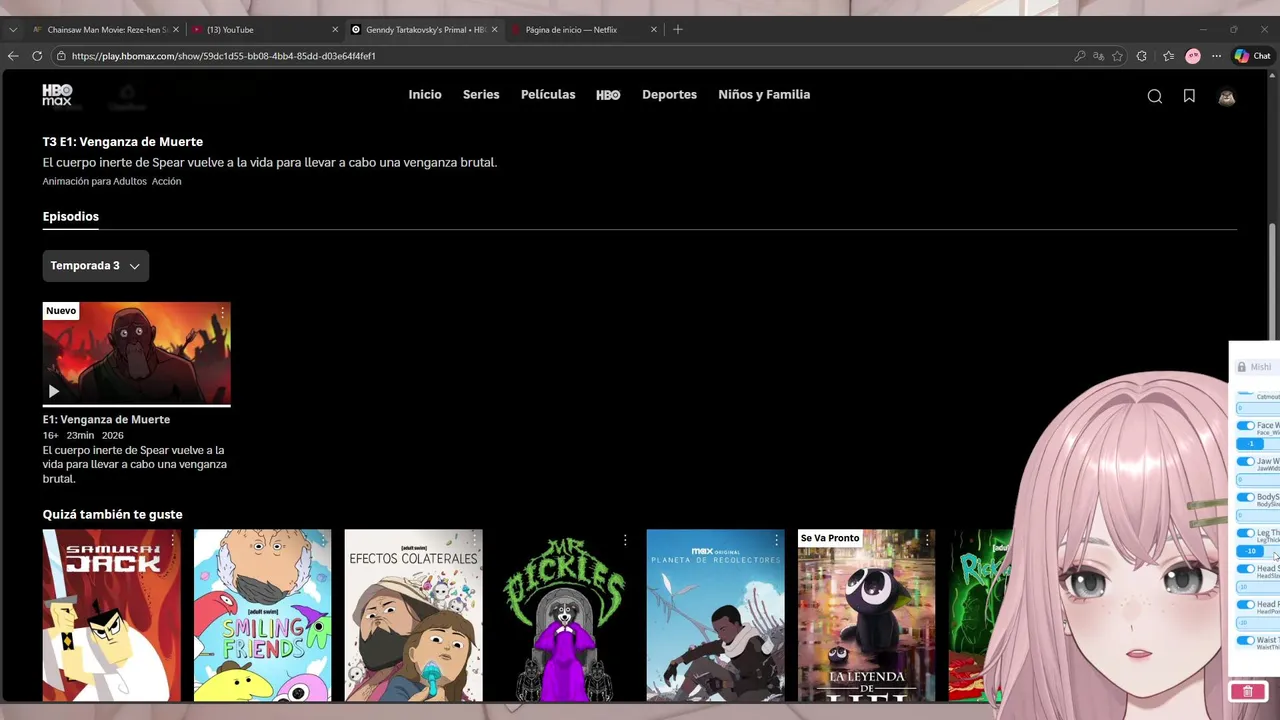Viewport: 1280px width, 720px height.
Task: Open options dots on Planeta de Recolectores card
Action: tap(776, 540)
